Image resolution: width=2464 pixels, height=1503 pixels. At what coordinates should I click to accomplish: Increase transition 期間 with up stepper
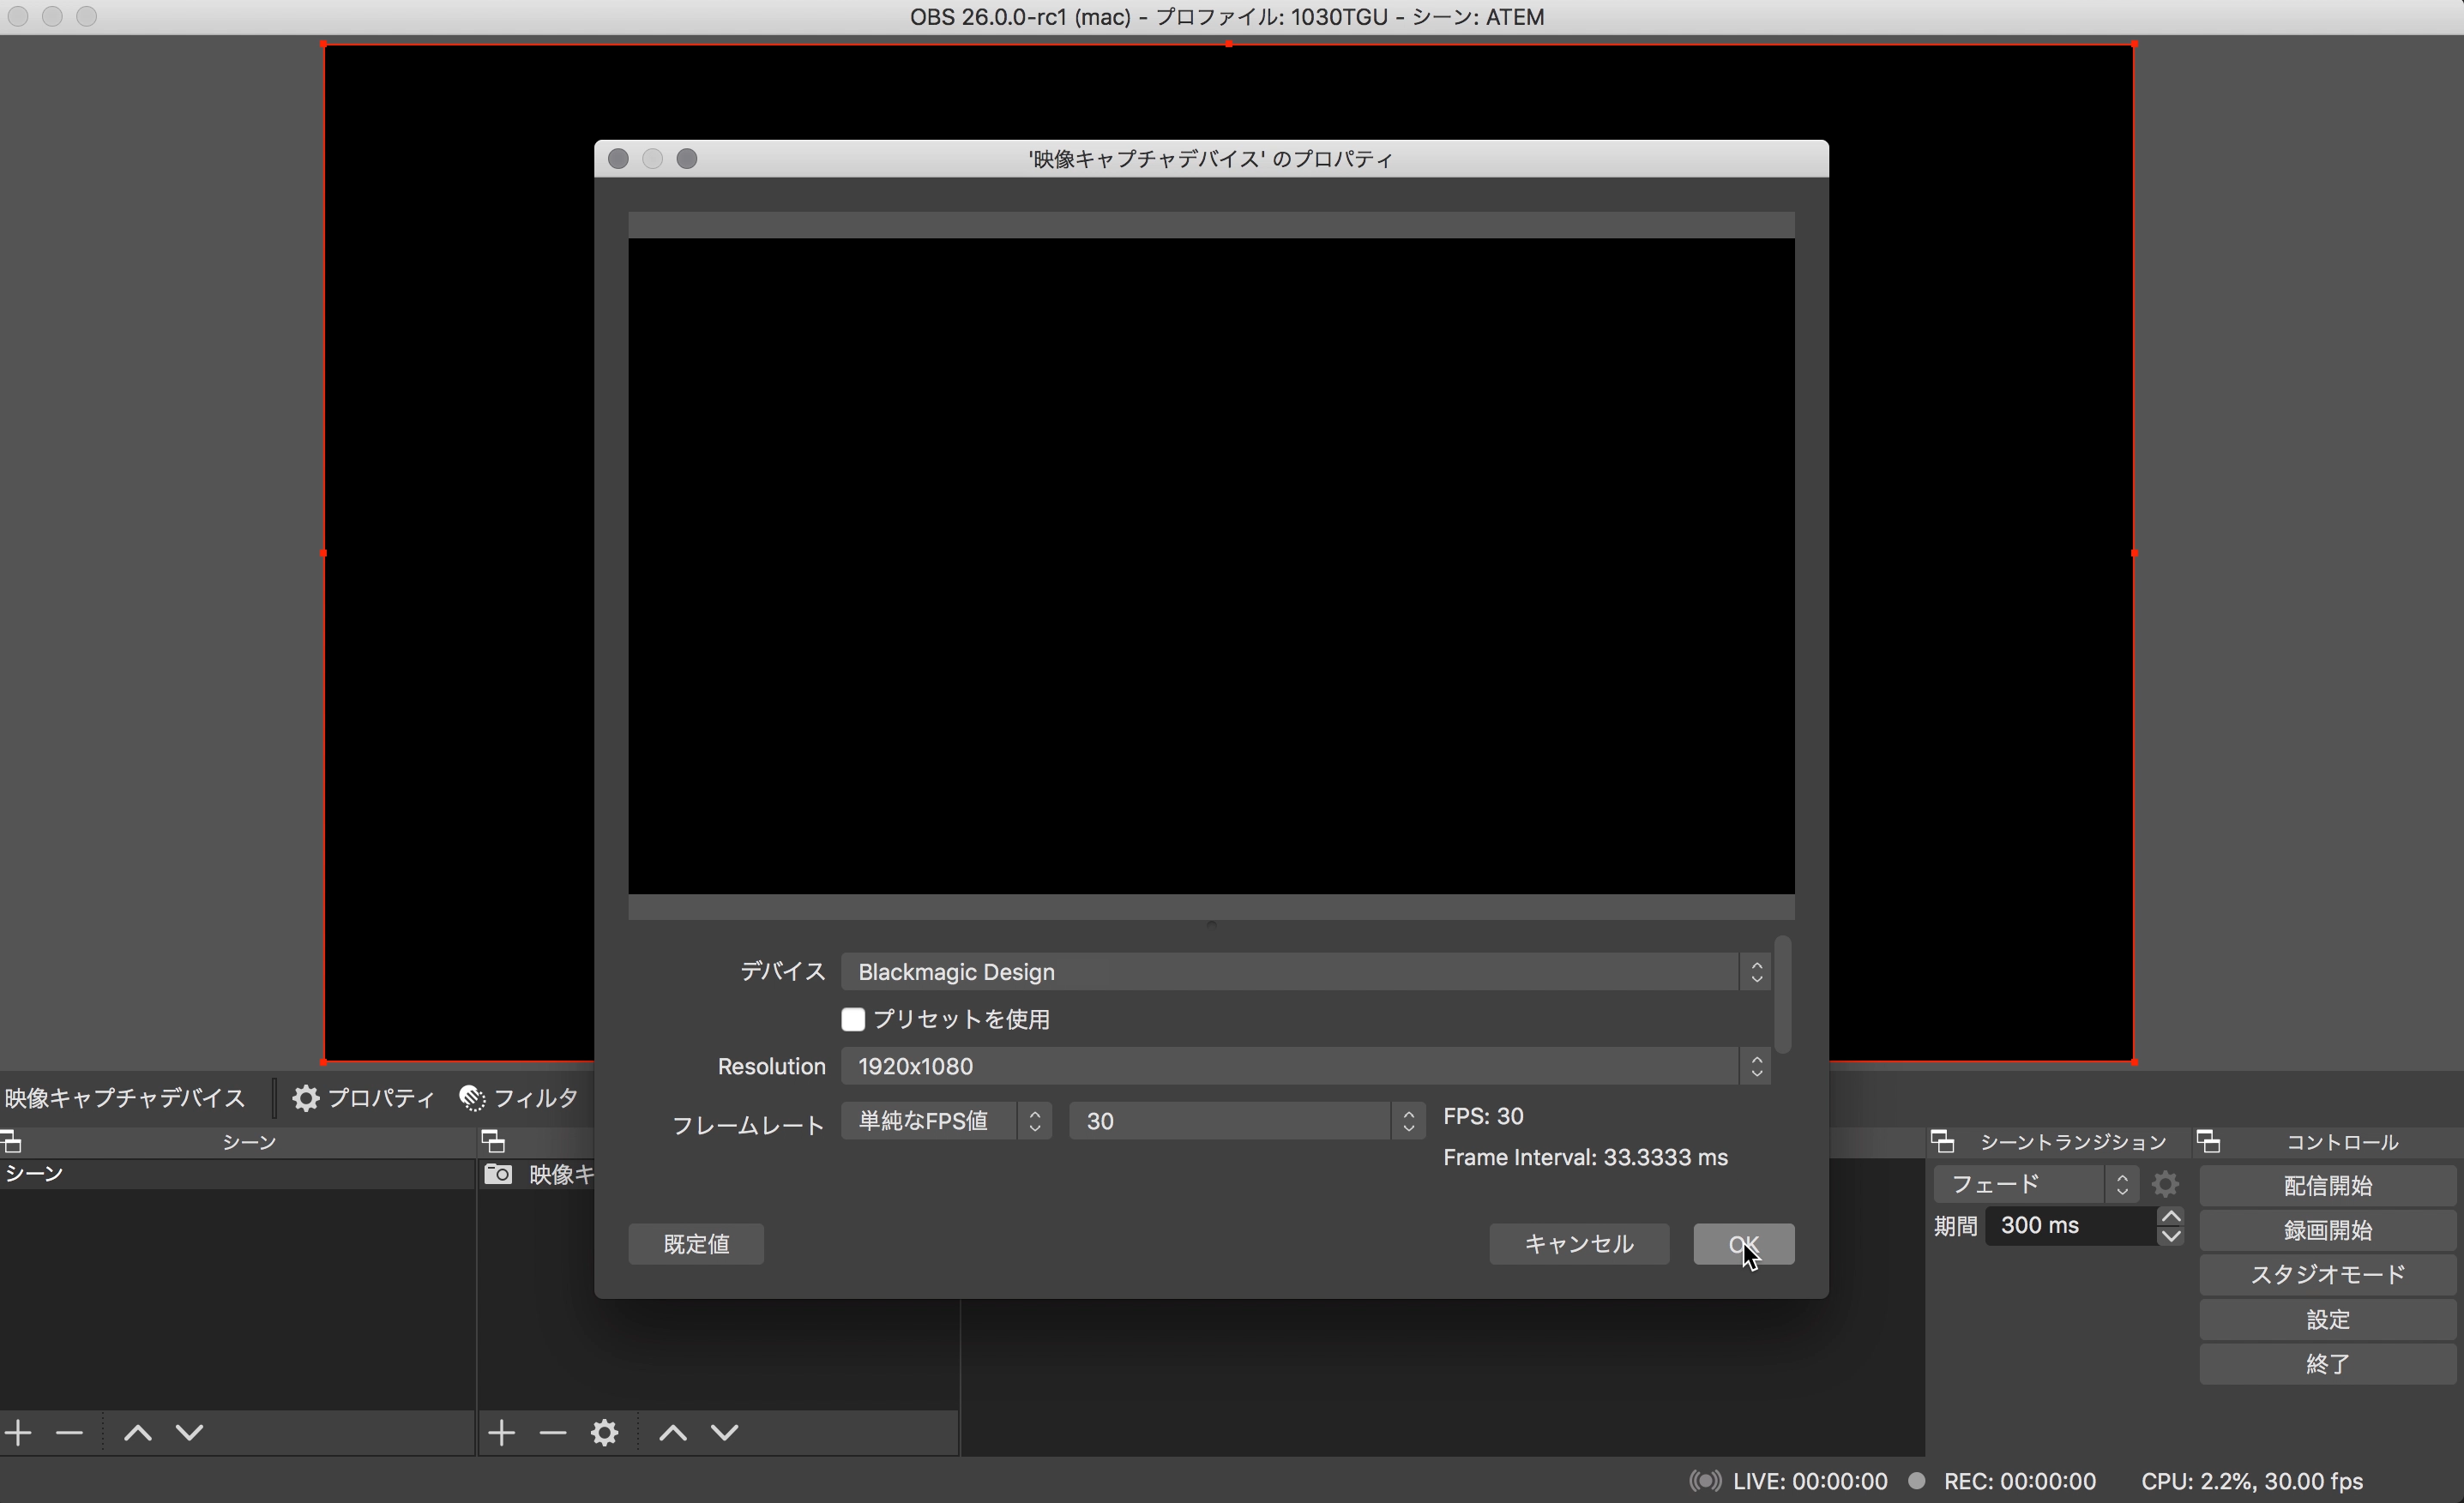click(x=2171, y=1216)
